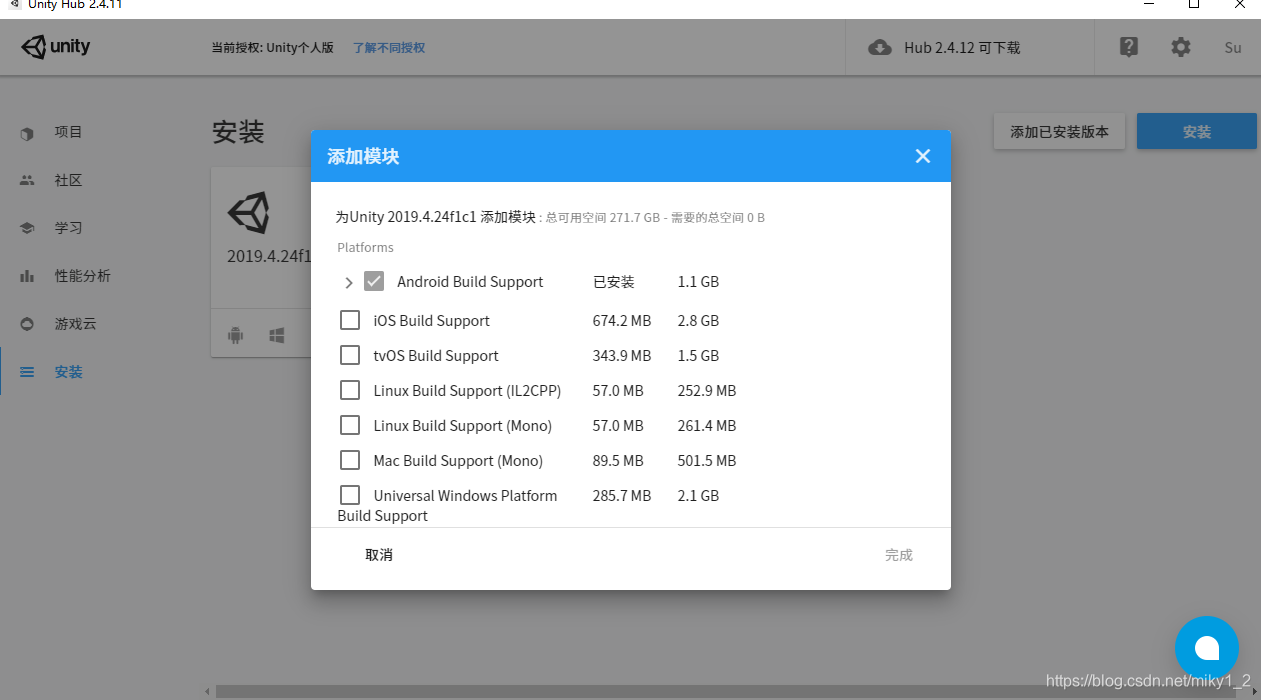
Task: Click the Android platform icon on install card
Action: point(235,335)
